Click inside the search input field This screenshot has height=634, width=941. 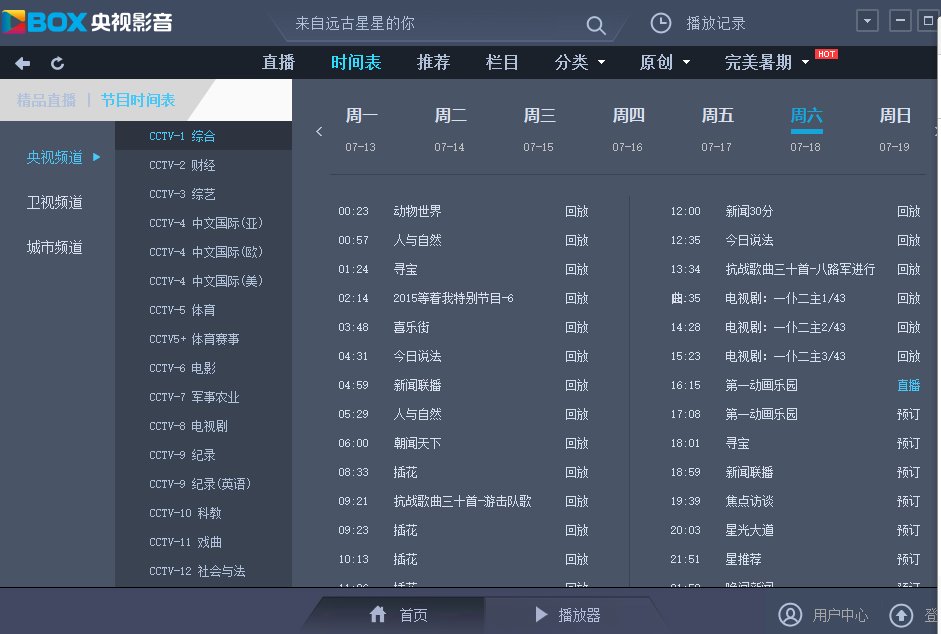tap(430, 23)
